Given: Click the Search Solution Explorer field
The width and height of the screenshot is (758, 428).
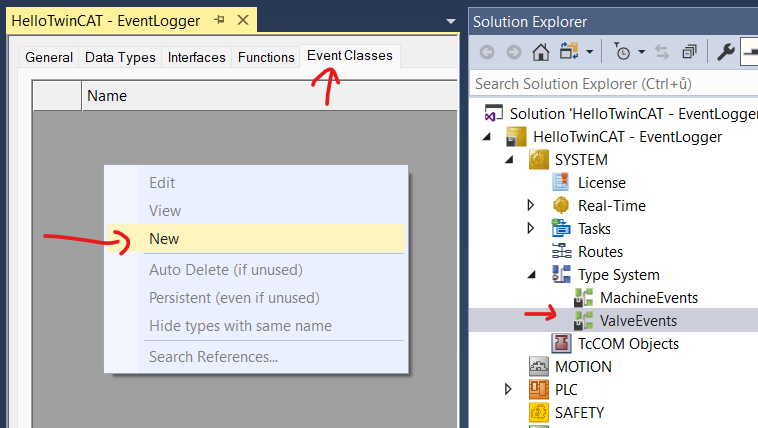Looking at the screenshot, I should click(610, 84).
